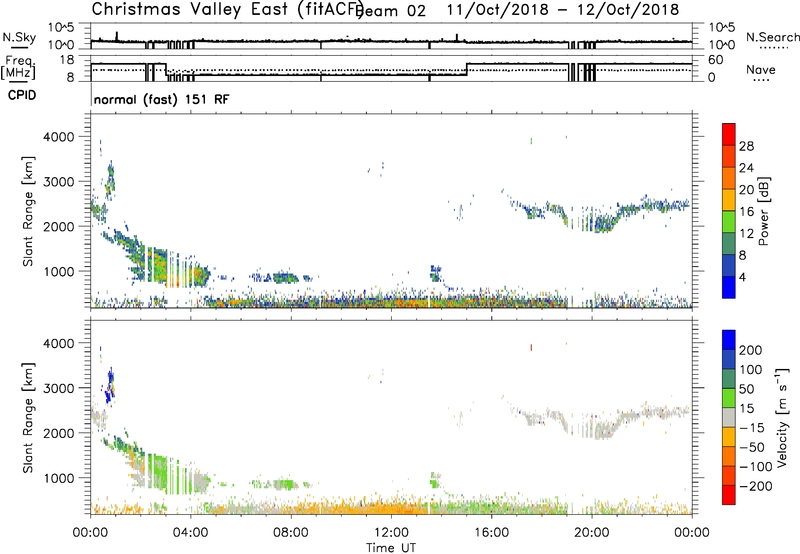Click the frequency step-up near 15:00 UT
The width and height of the screenshot is (800, 554).
(467, 69)
